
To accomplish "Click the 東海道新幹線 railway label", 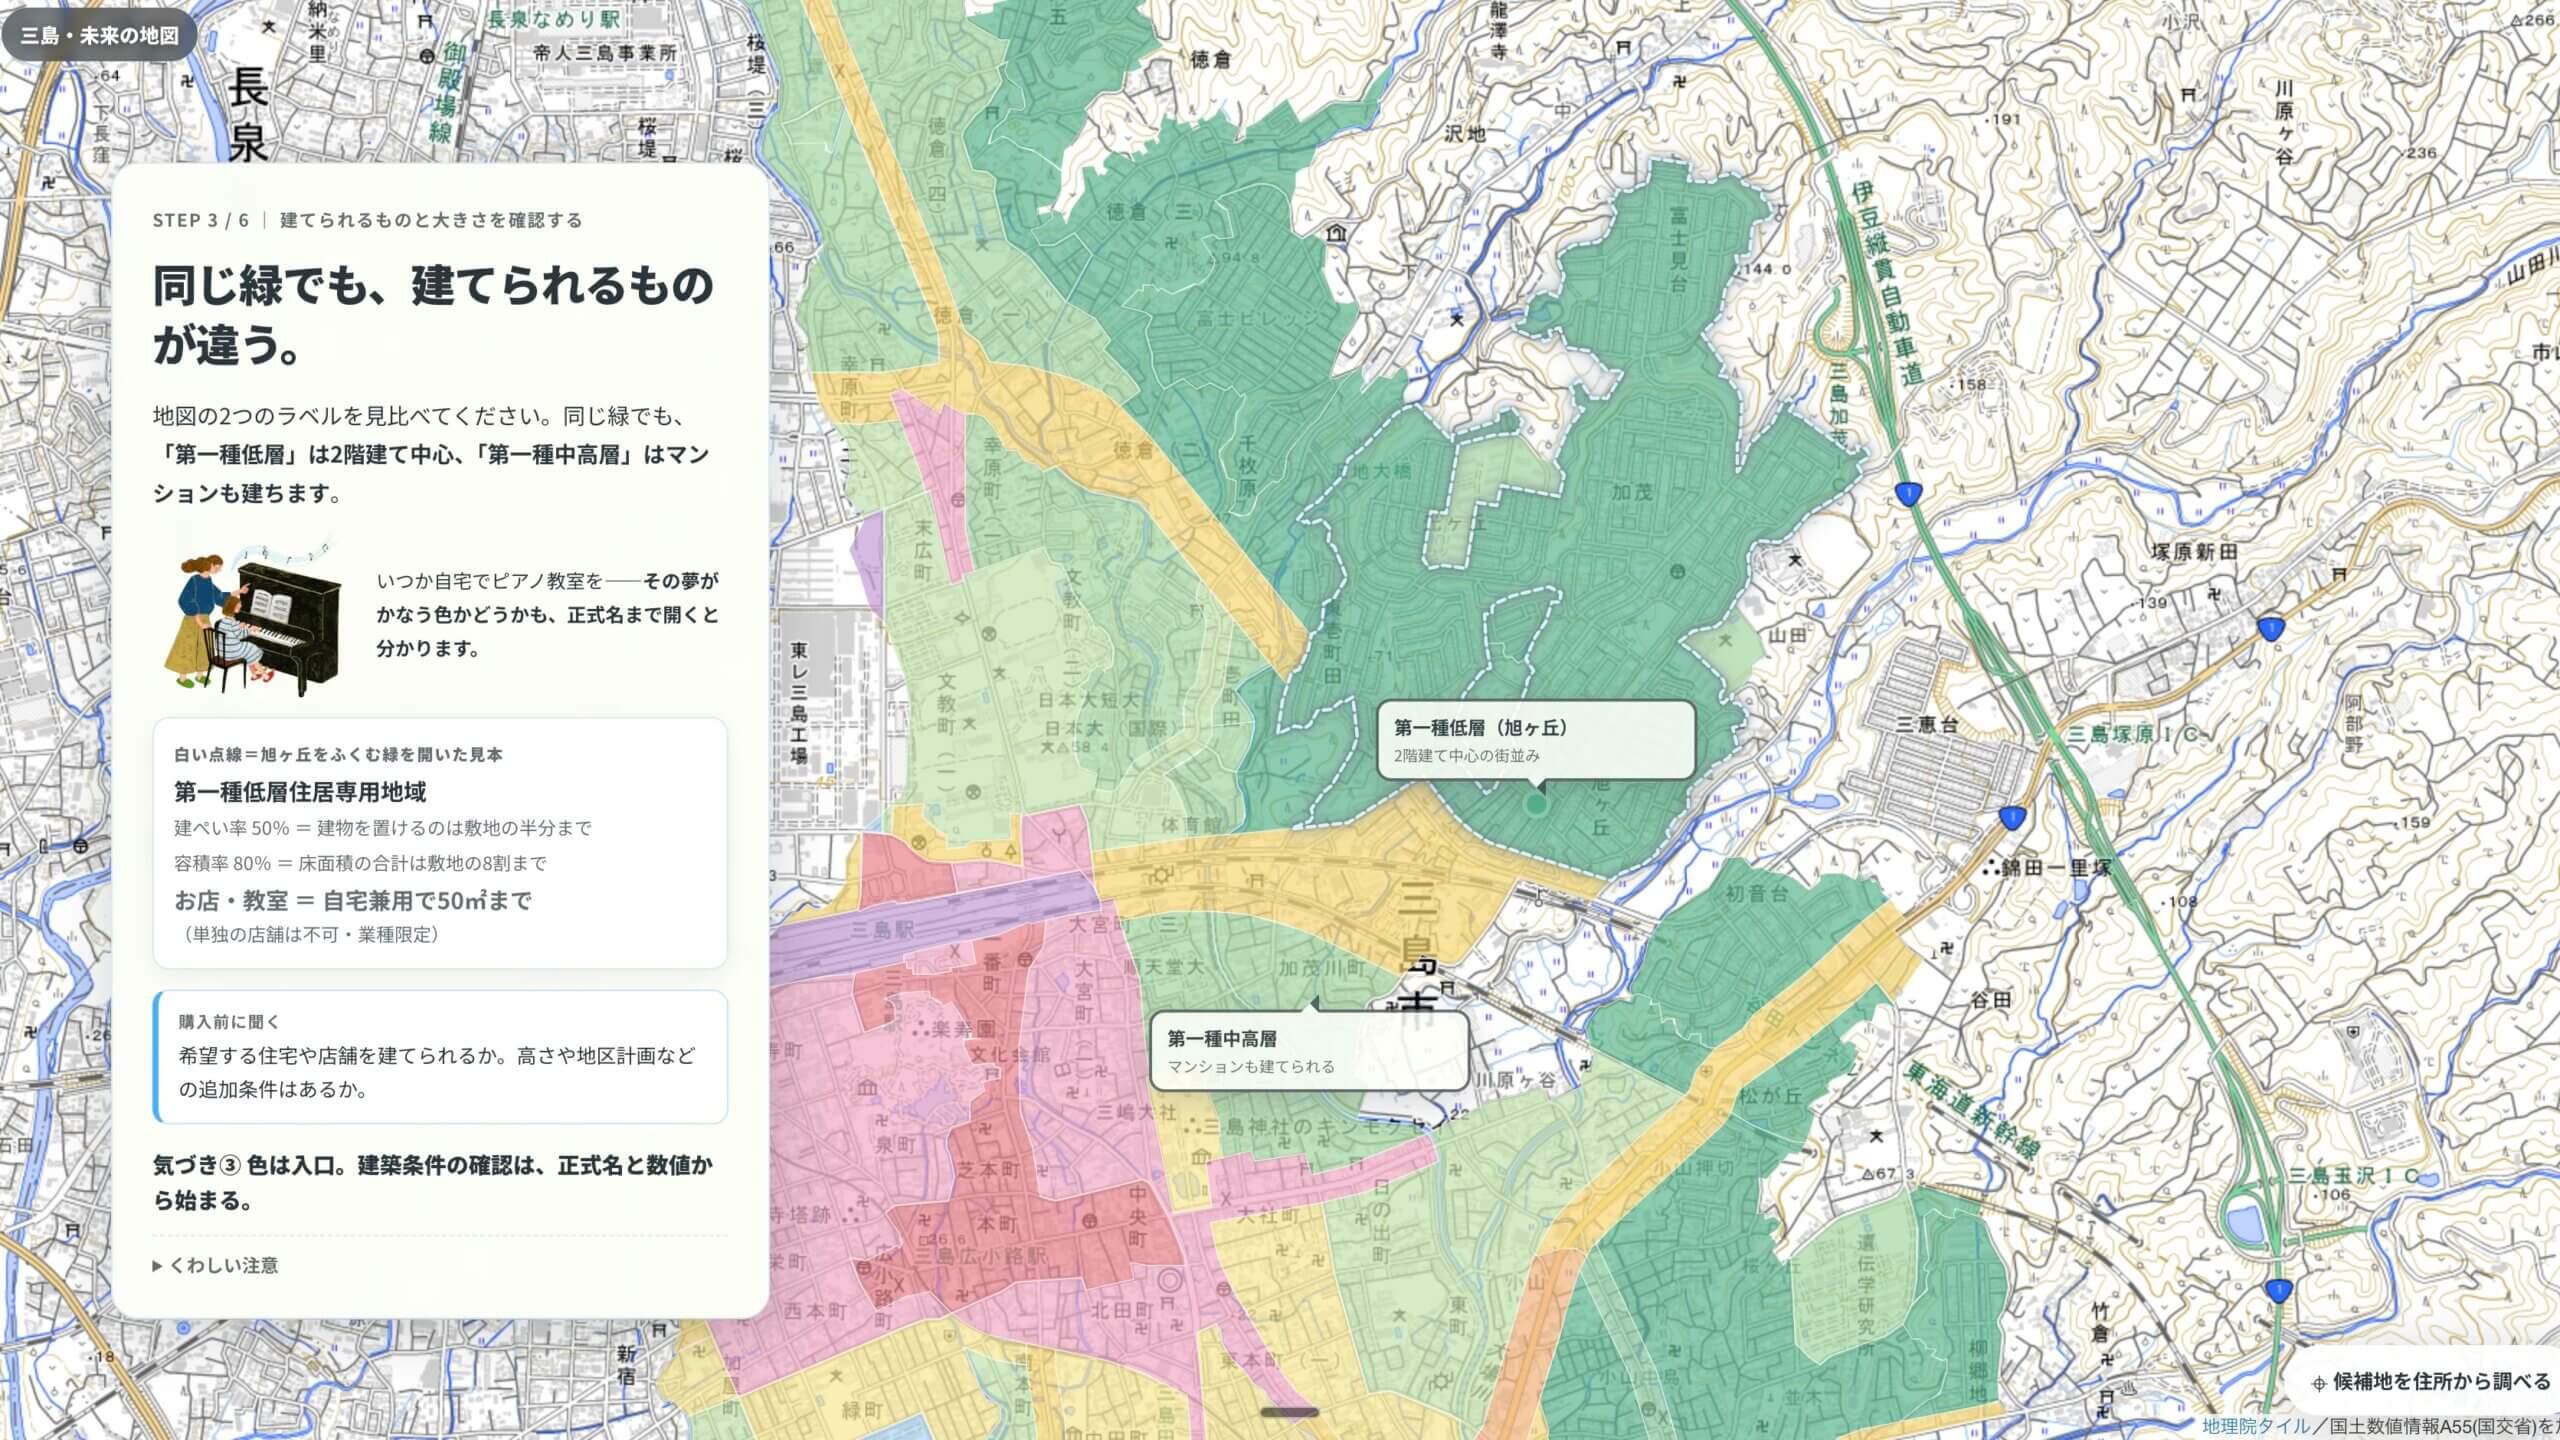I will (1970, 1109).
